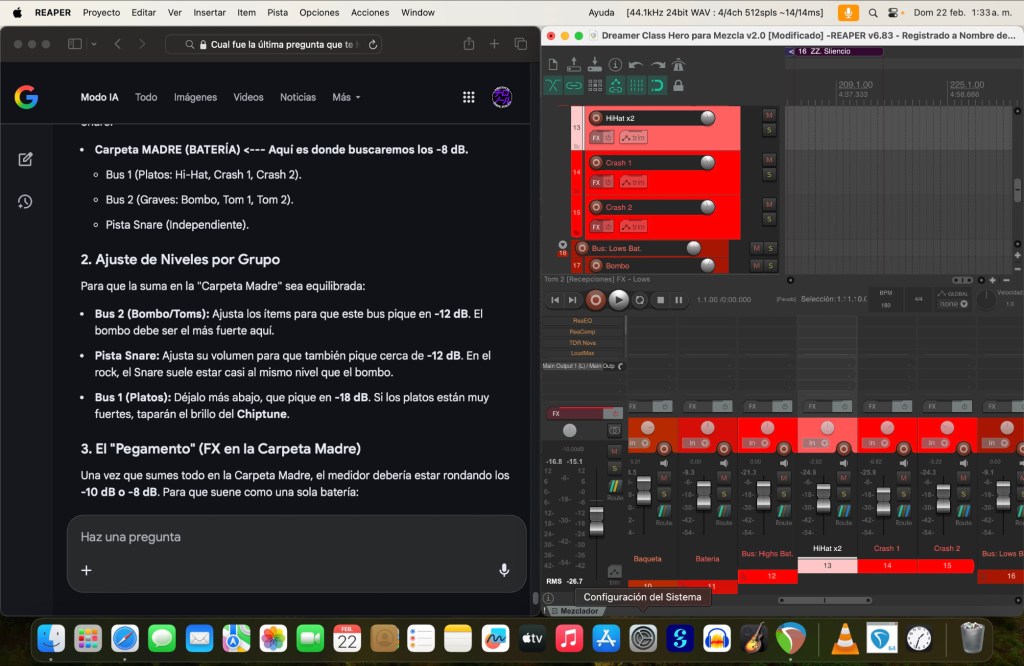This screenshot has width=1024, height=666.
Task: Open FX chain for the Crash 1 track
Action: coord(596,182)
